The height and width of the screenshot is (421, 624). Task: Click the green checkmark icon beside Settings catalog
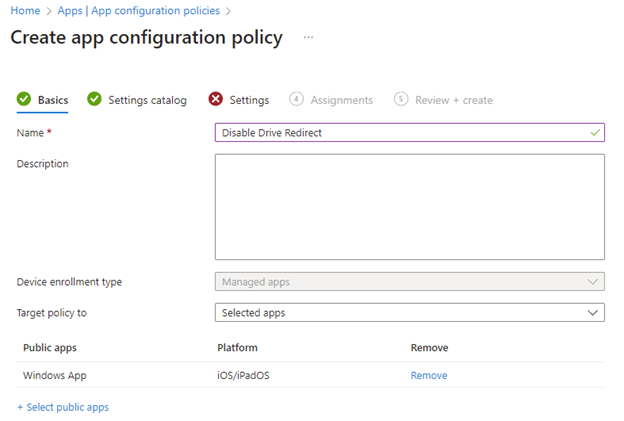pos(94,100)
